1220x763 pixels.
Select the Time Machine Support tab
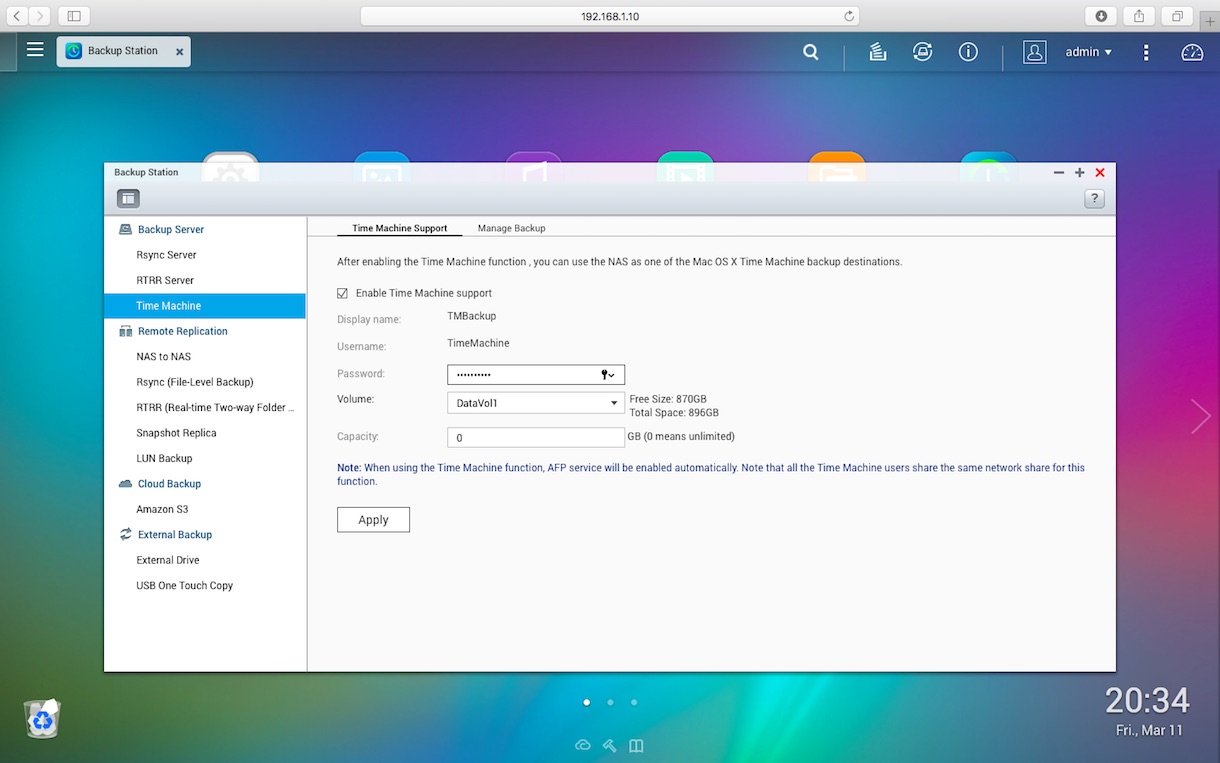pos(399,228)
